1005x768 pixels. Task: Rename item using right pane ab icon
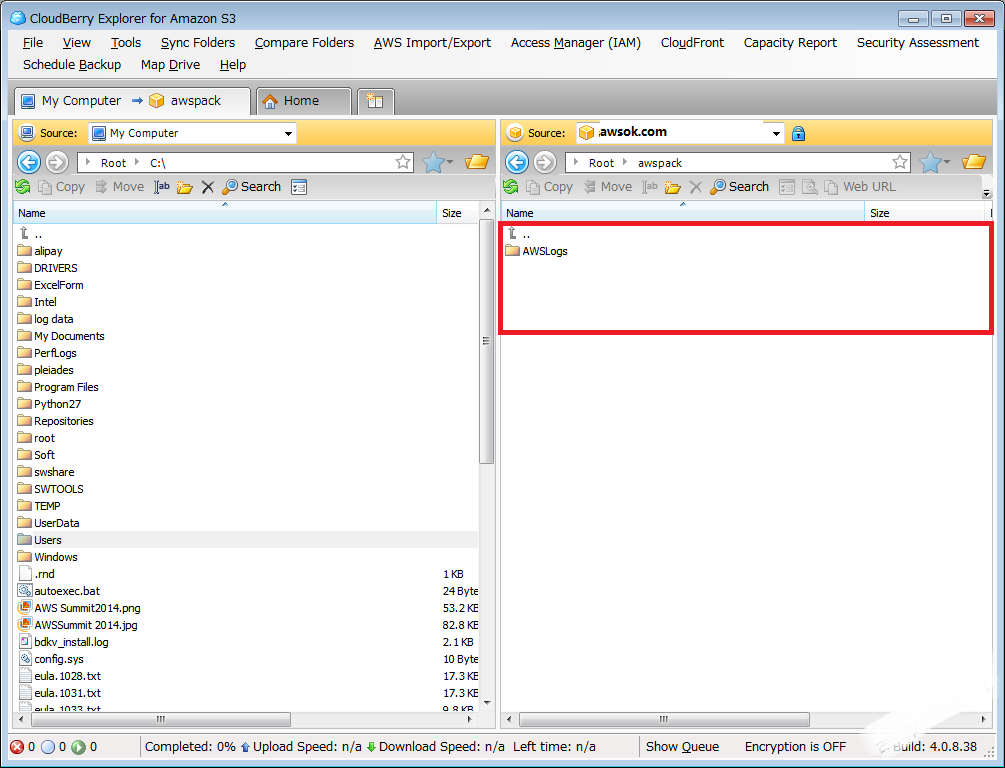coord(650,187)
